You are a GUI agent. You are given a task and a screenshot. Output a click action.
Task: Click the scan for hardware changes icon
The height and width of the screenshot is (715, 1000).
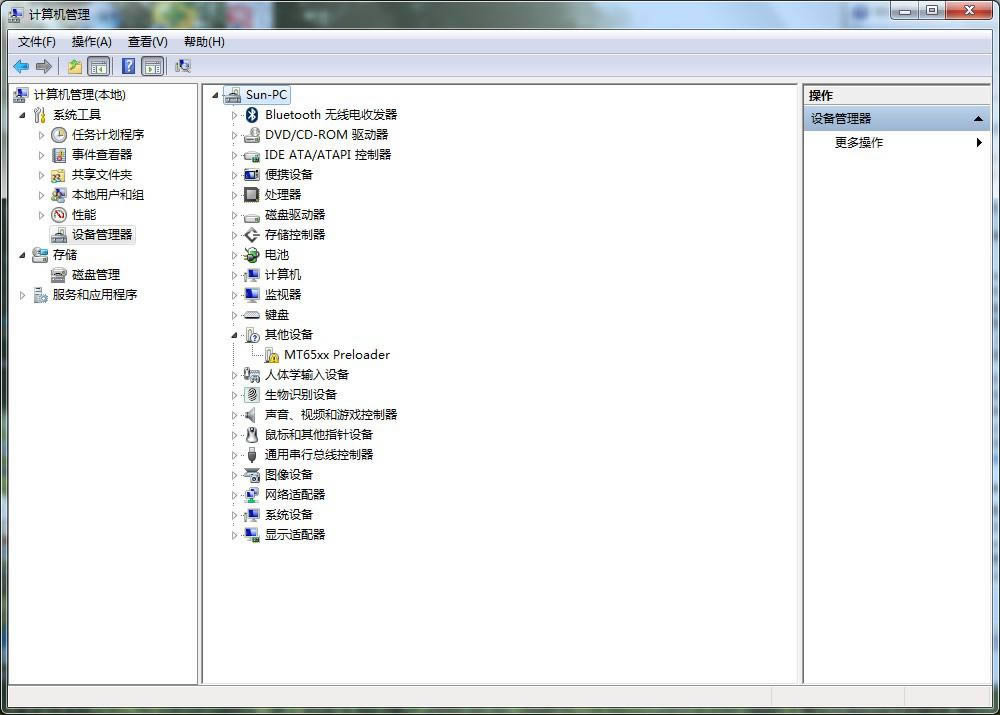point(183,65)
